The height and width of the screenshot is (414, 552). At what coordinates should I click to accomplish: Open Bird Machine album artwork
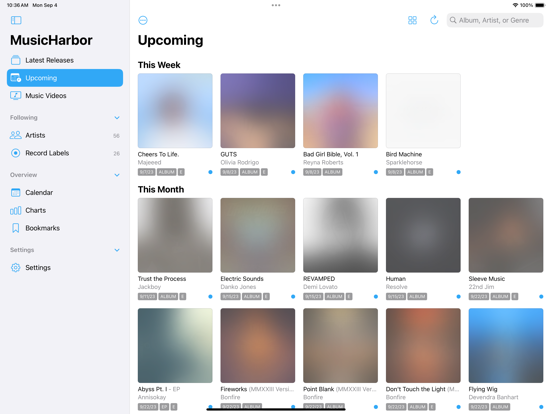[423, 111]
